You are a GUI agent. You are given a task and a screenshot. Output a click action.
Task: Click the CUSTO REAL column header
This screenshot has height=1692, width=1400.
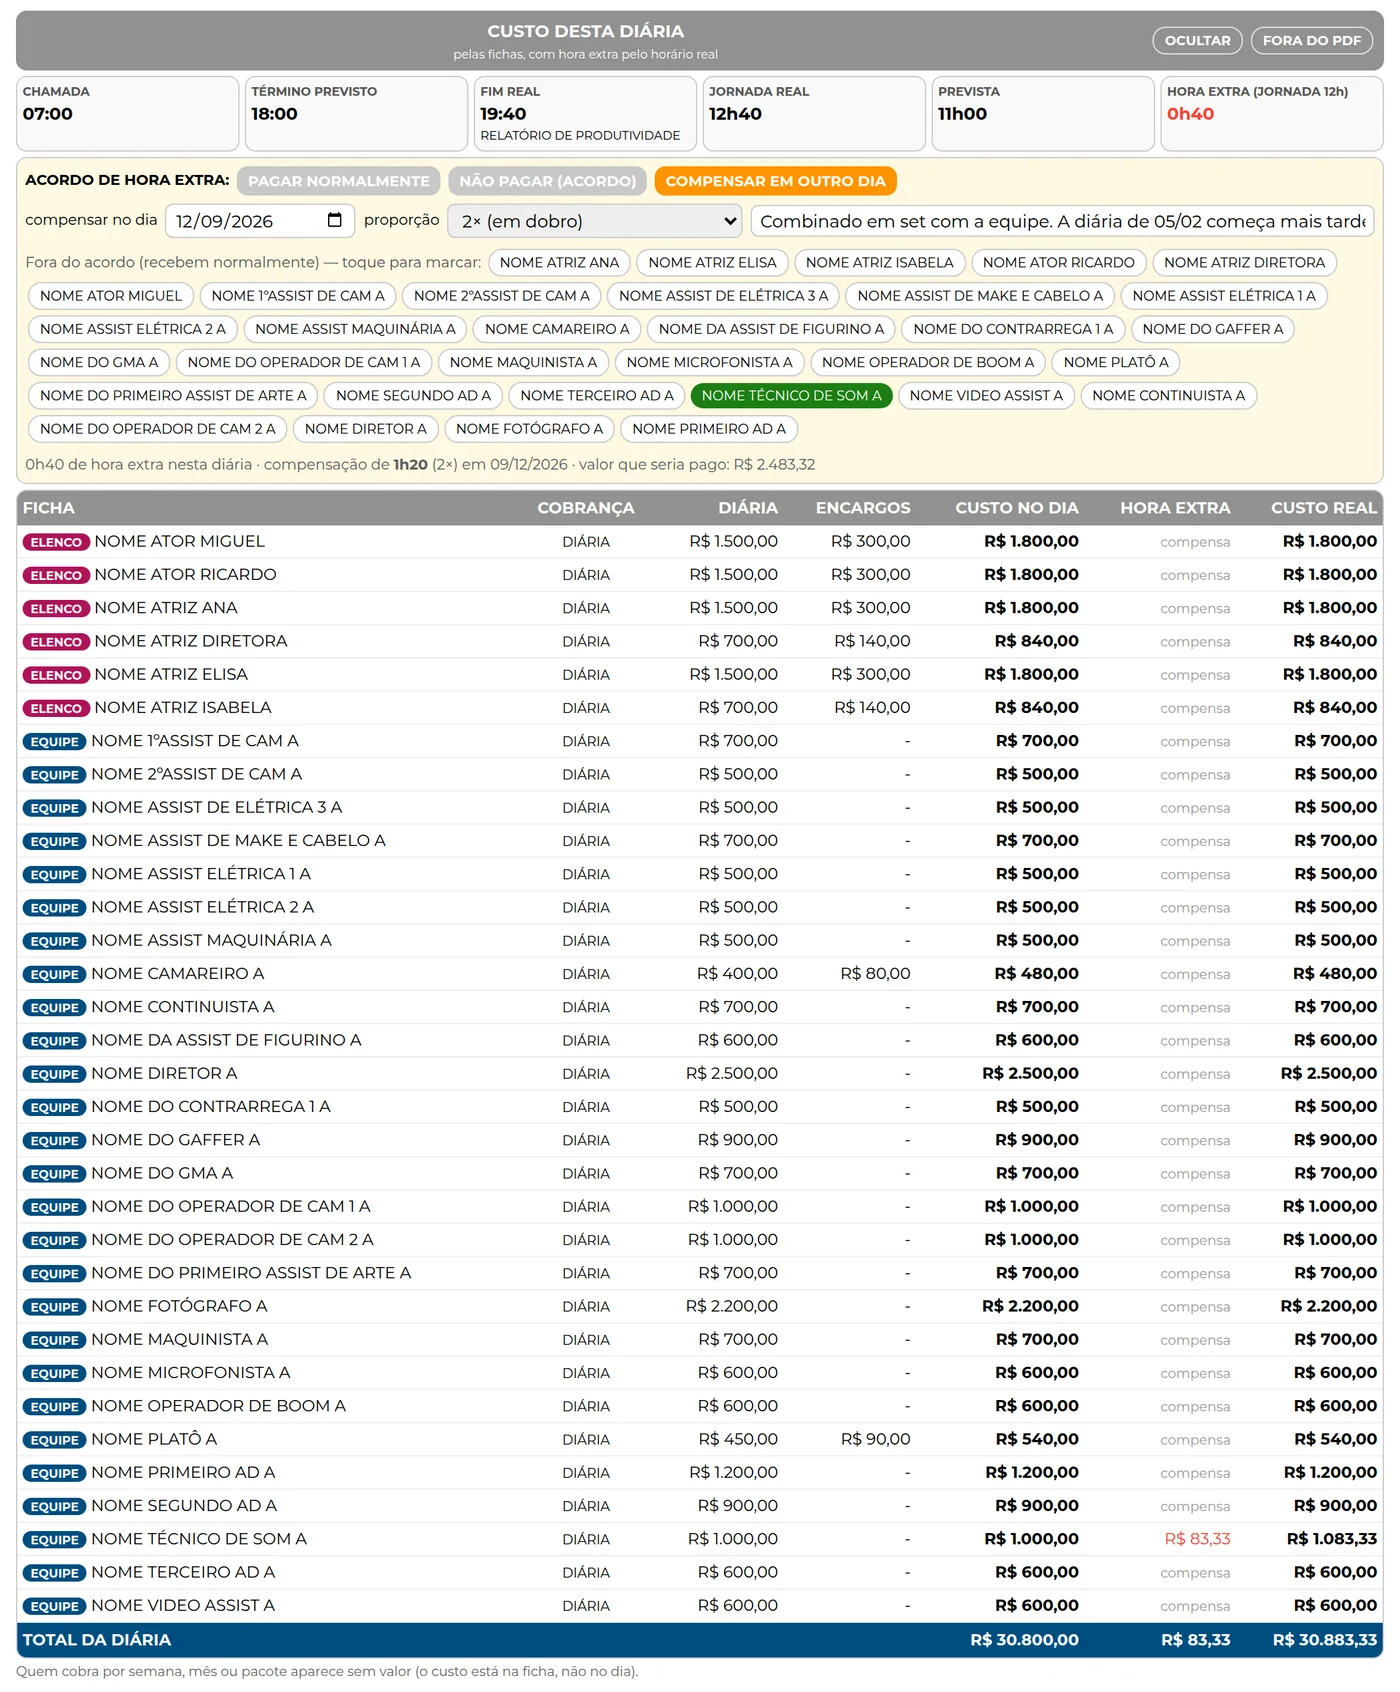(1323, 508)
